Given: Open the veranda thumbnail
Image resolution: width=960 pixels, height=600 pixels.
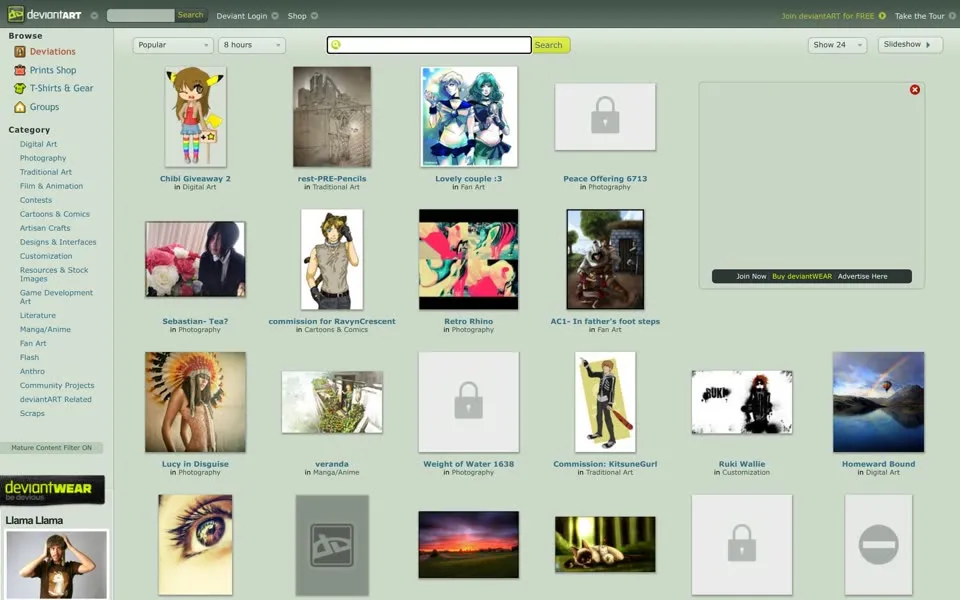Looking at the screenshot, I should tap(332, 402).
